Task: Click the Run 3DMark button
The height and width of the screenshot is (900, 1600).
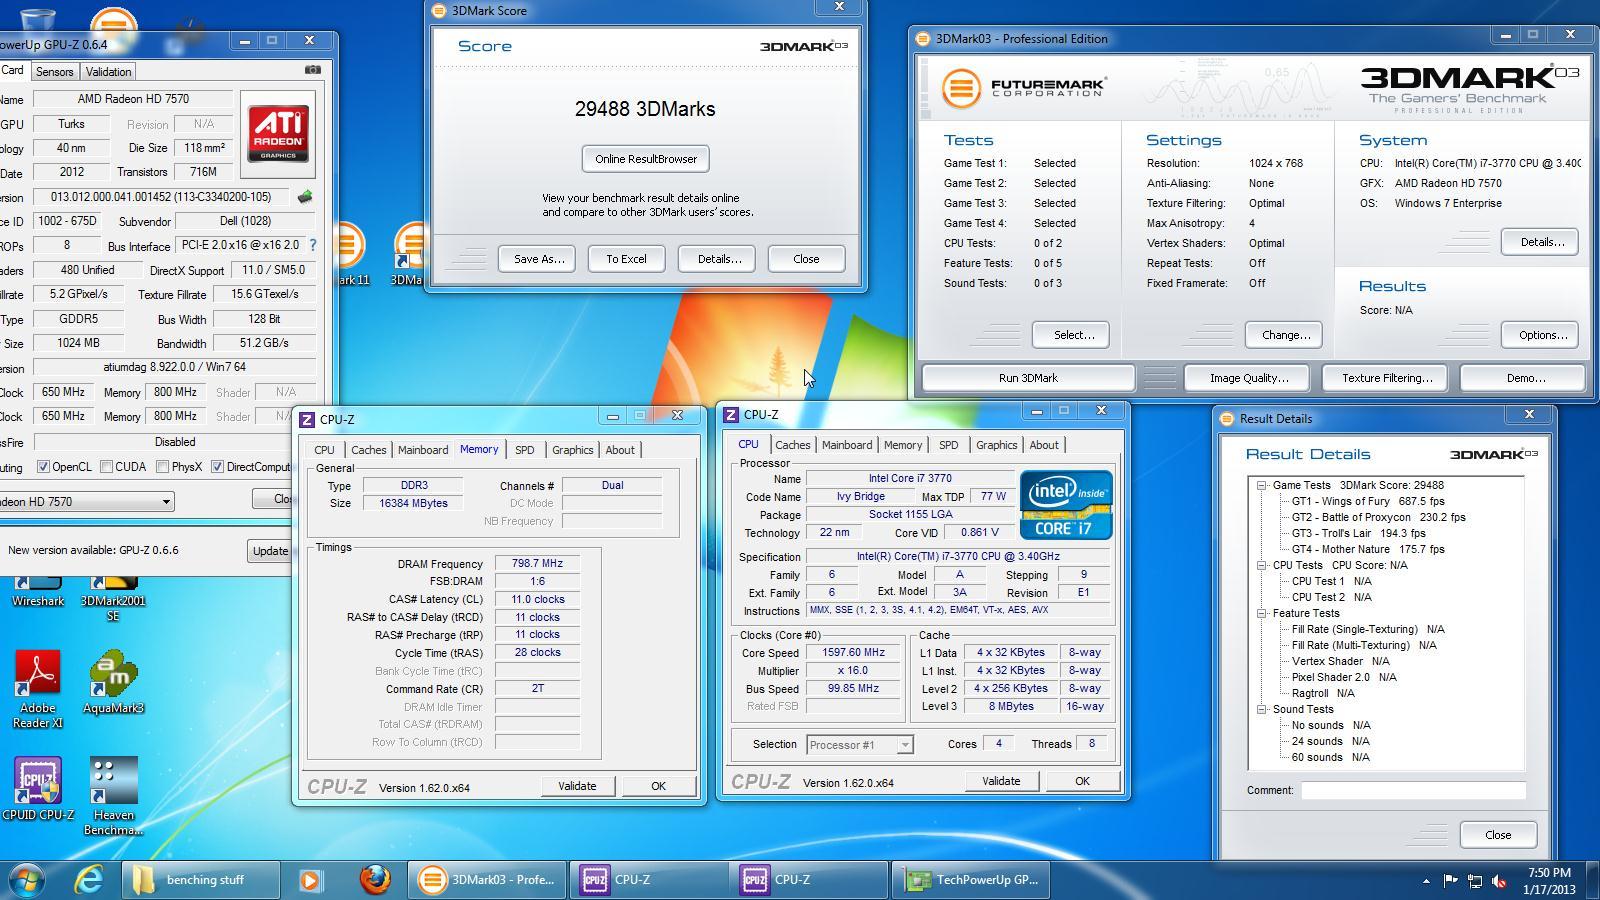Action: tap(1028, 378)
